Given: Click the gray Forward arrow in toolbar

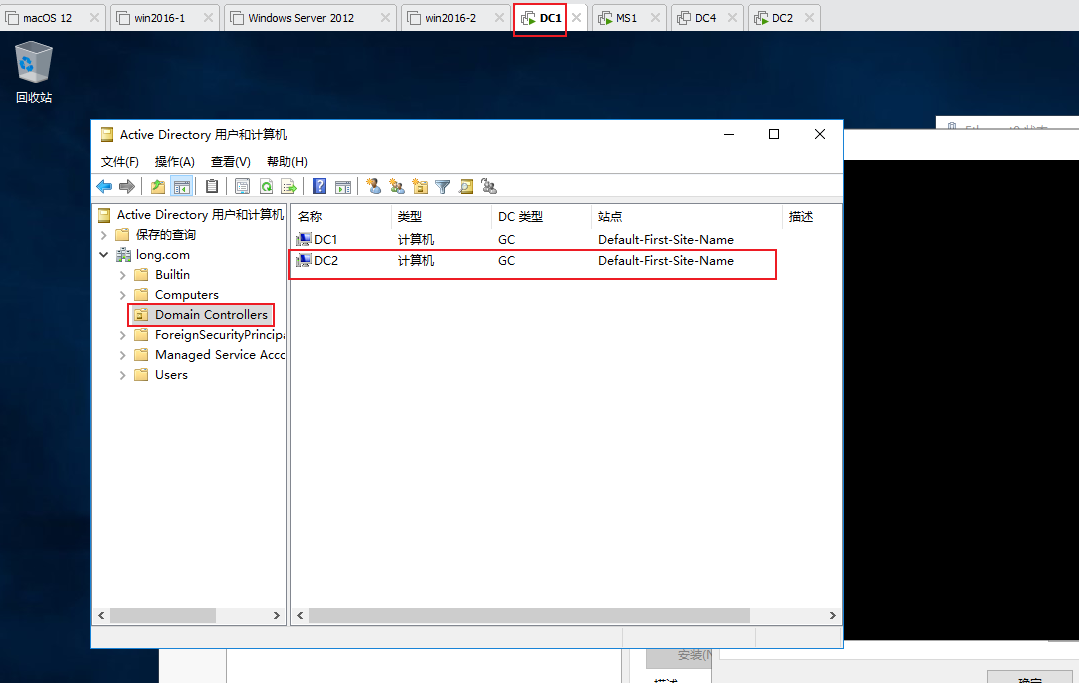Looking at the screenshot, I should 127,186.
